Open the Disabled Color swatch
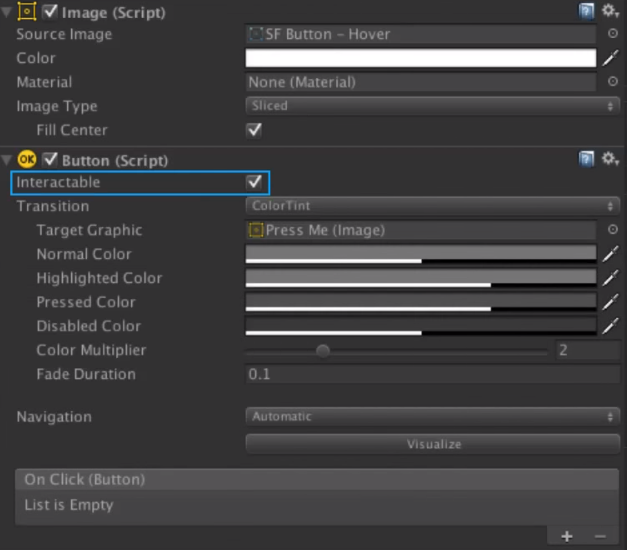The height and width of the screenshot is (550, 627). [x=421, y=326]
